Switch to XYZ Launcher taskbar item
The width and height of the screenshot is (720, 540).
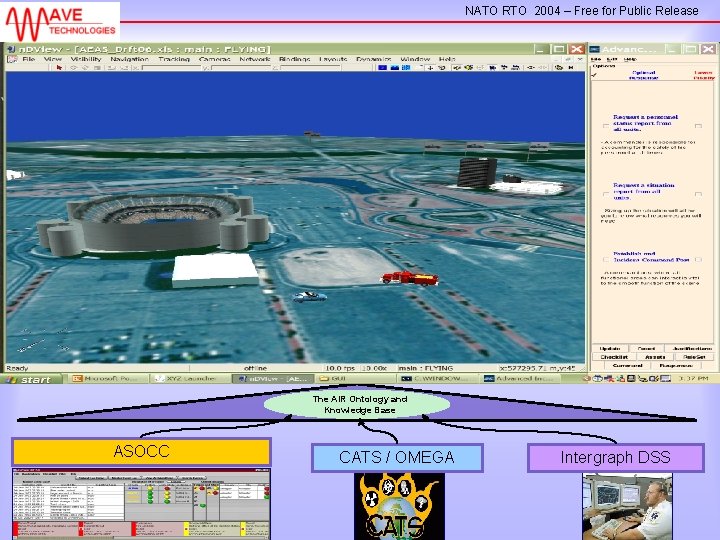pyautogui.click(x=191, y=379)
